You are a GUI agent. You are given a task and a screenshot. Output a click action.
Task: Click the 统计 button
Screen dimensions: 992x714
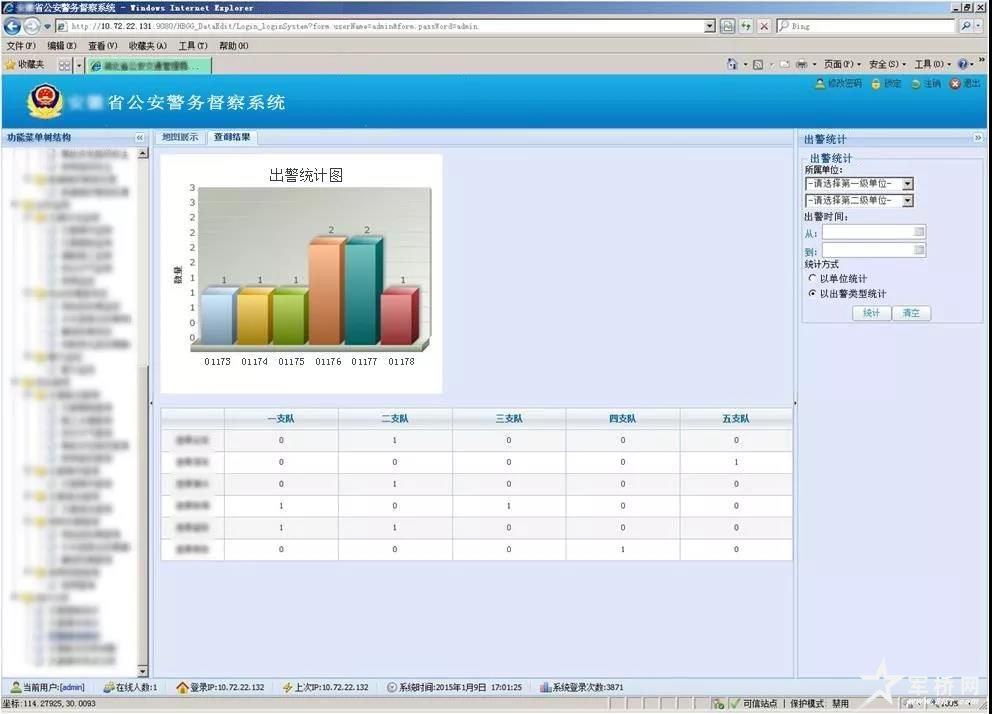[871, 313]
